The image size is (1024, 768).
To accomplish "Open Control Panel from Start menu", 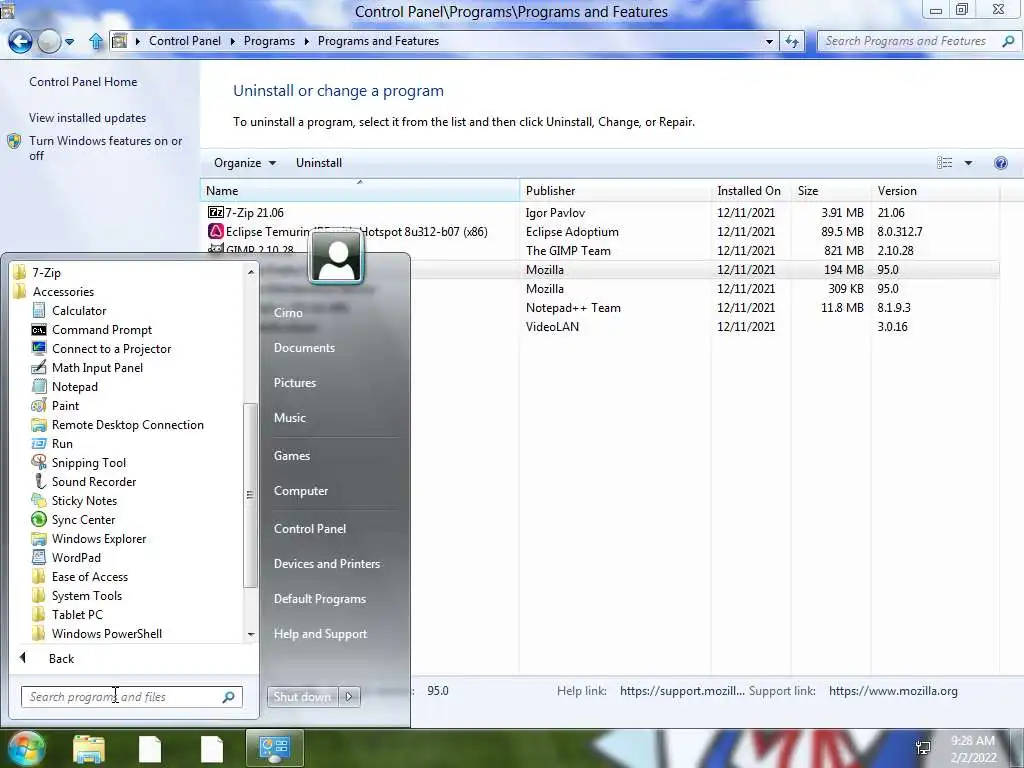I will coord(310,529).
